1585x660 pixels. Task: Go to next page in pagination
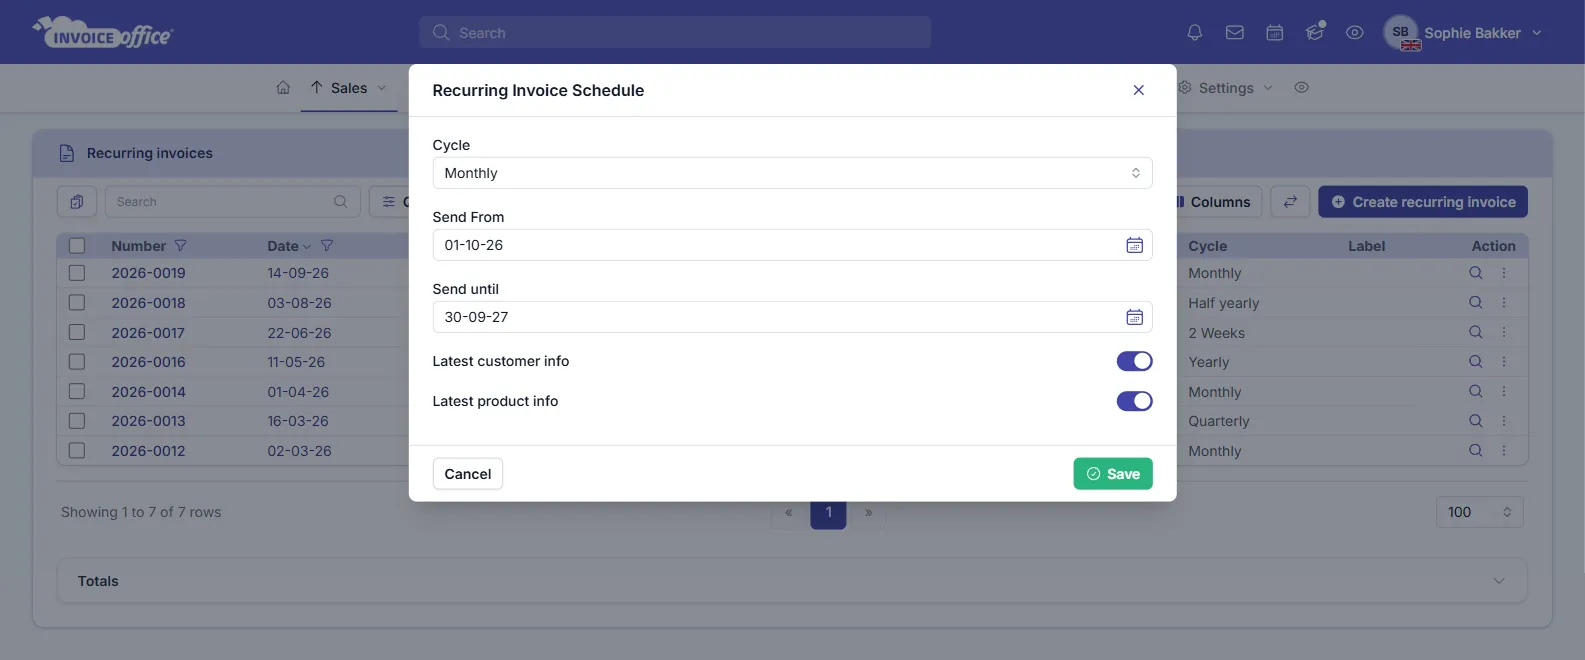[x=868, y=513]
